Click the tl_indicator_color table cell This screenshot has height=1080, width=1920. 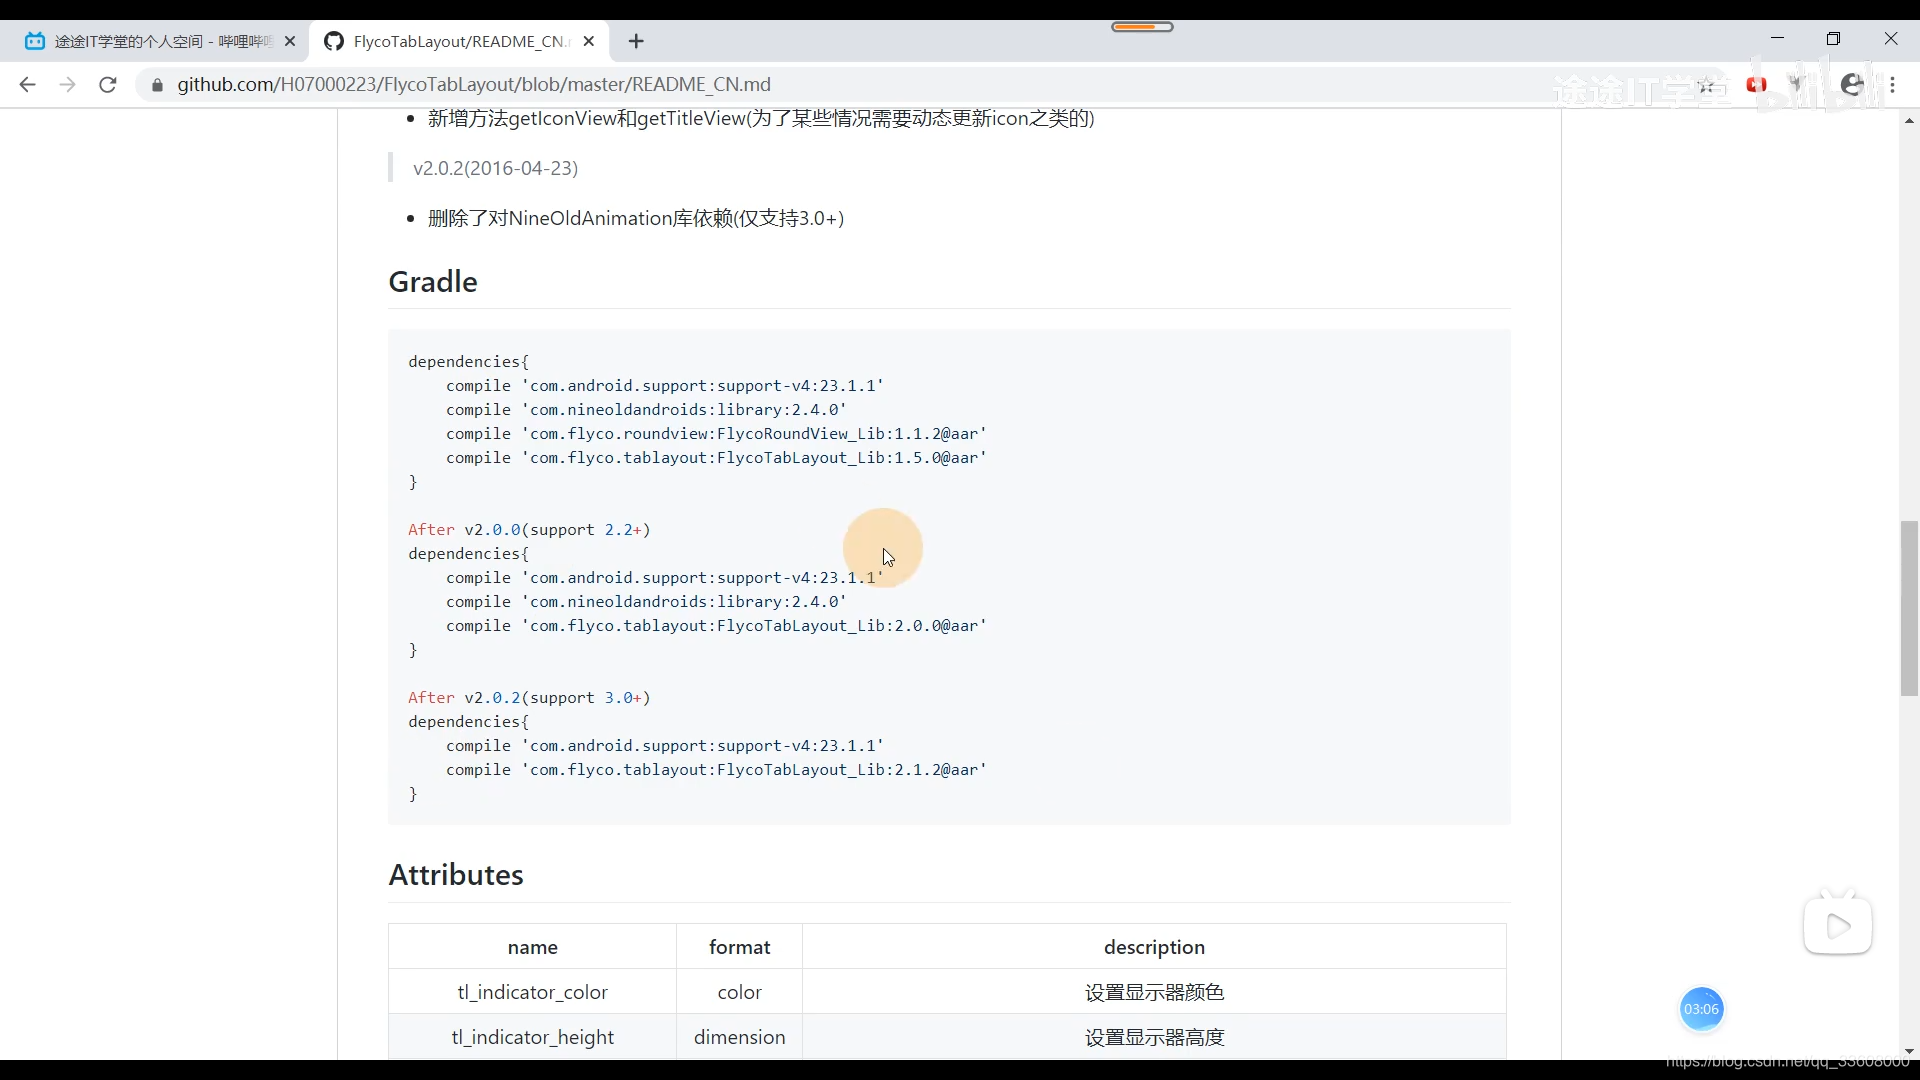tap(532, 992)
